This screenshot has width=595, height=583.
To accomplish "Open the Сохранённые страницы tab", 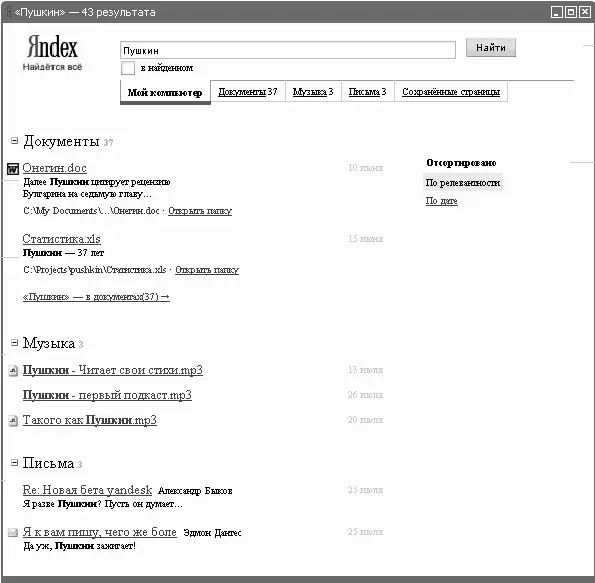I will (x=451, y=91).
